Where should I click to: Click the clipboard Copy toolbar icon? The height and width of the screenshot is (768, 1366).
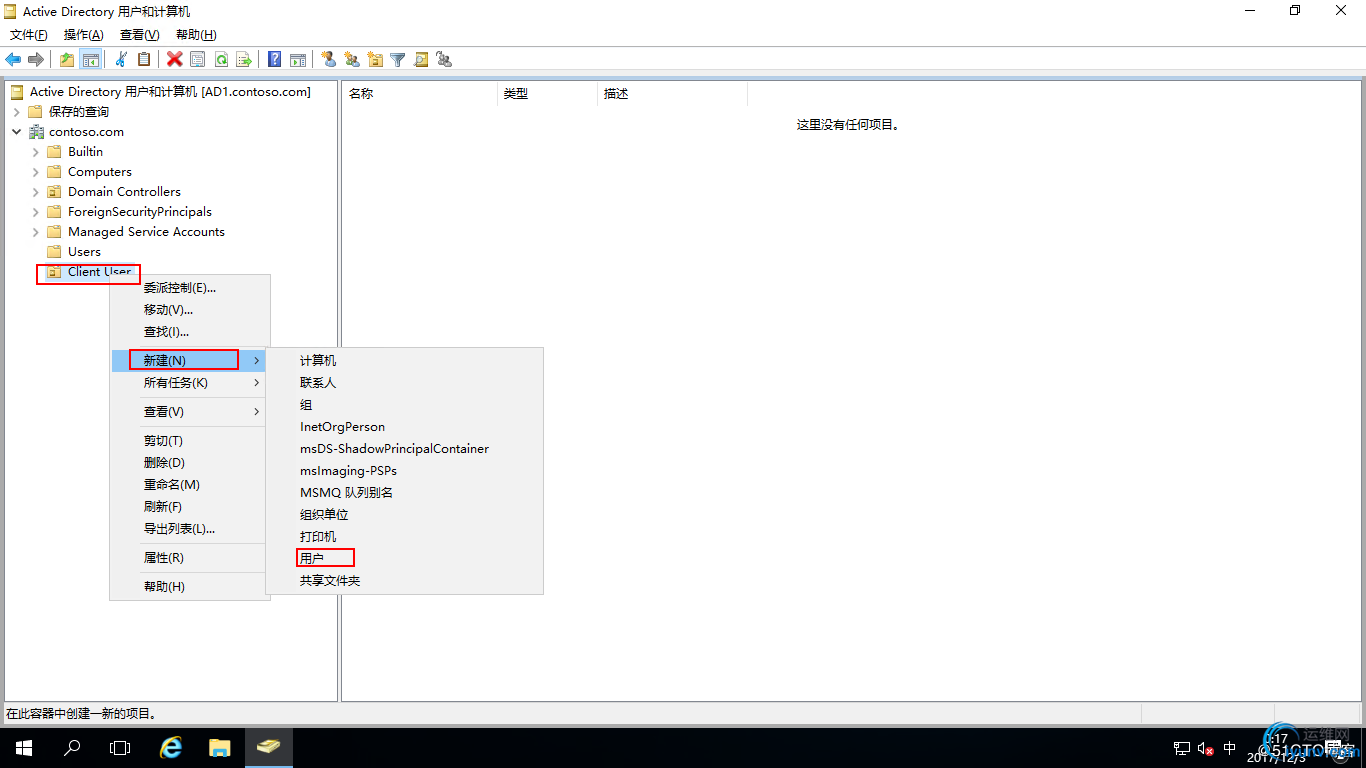click(144, 59)
